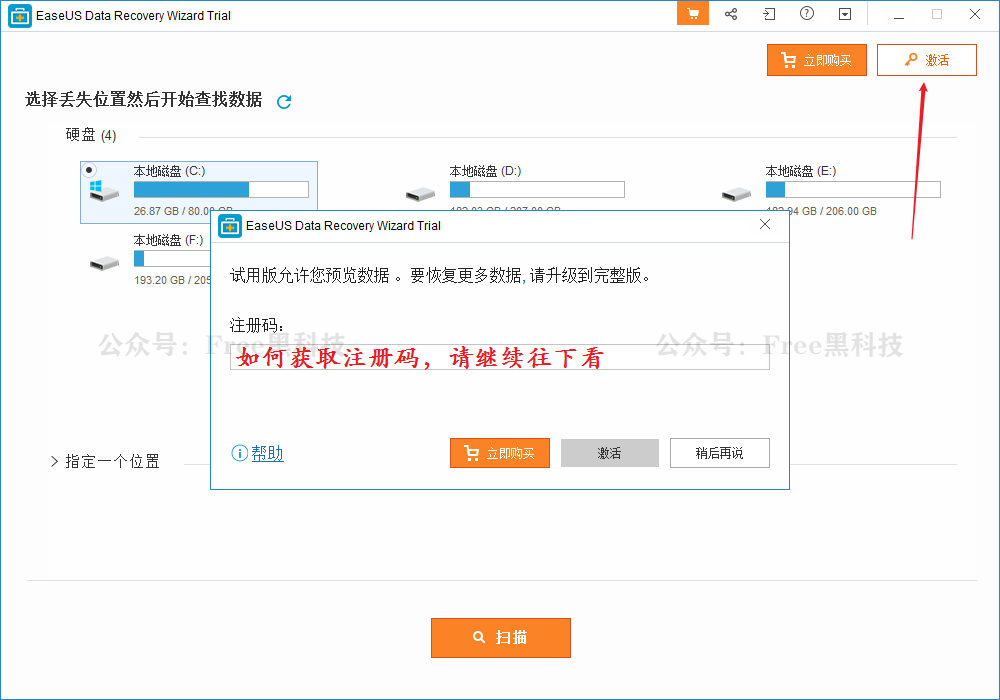The width and height of the screenshot is (1000, 700).
Task: Click the EaseUS logo in the dialog title
Action: (230, 226)
